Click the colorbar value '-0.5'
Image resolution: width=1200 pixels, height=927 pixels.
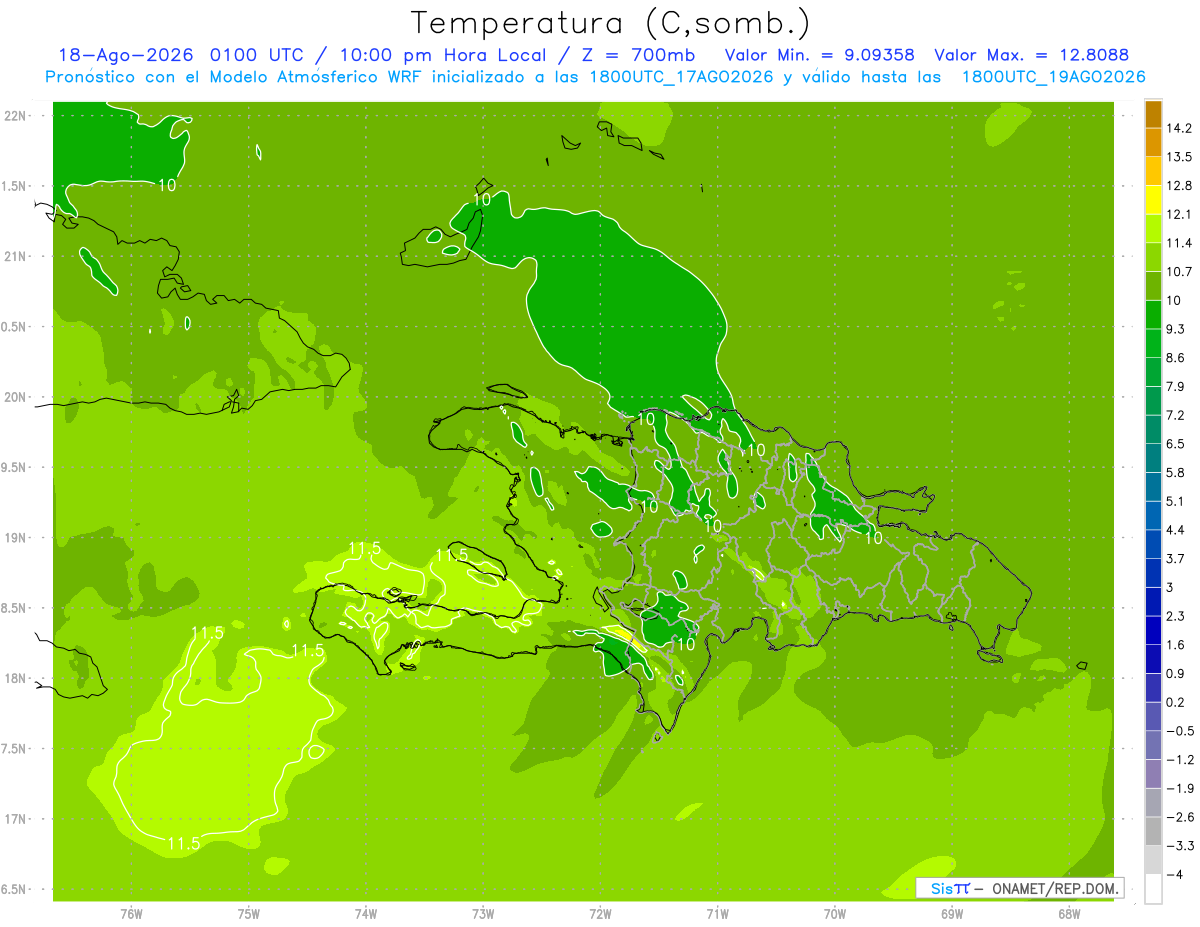coord(1180,730)
